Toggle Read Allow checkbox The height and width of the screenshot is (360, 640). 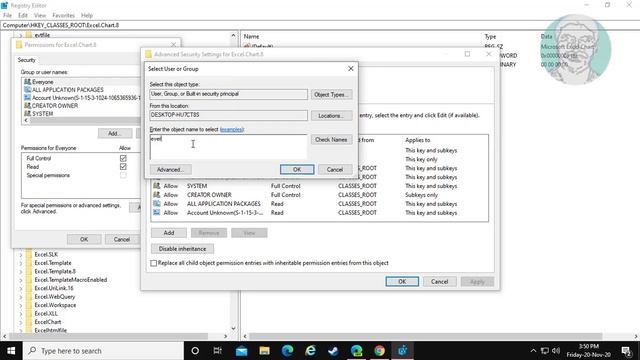(x=123, y=167)
